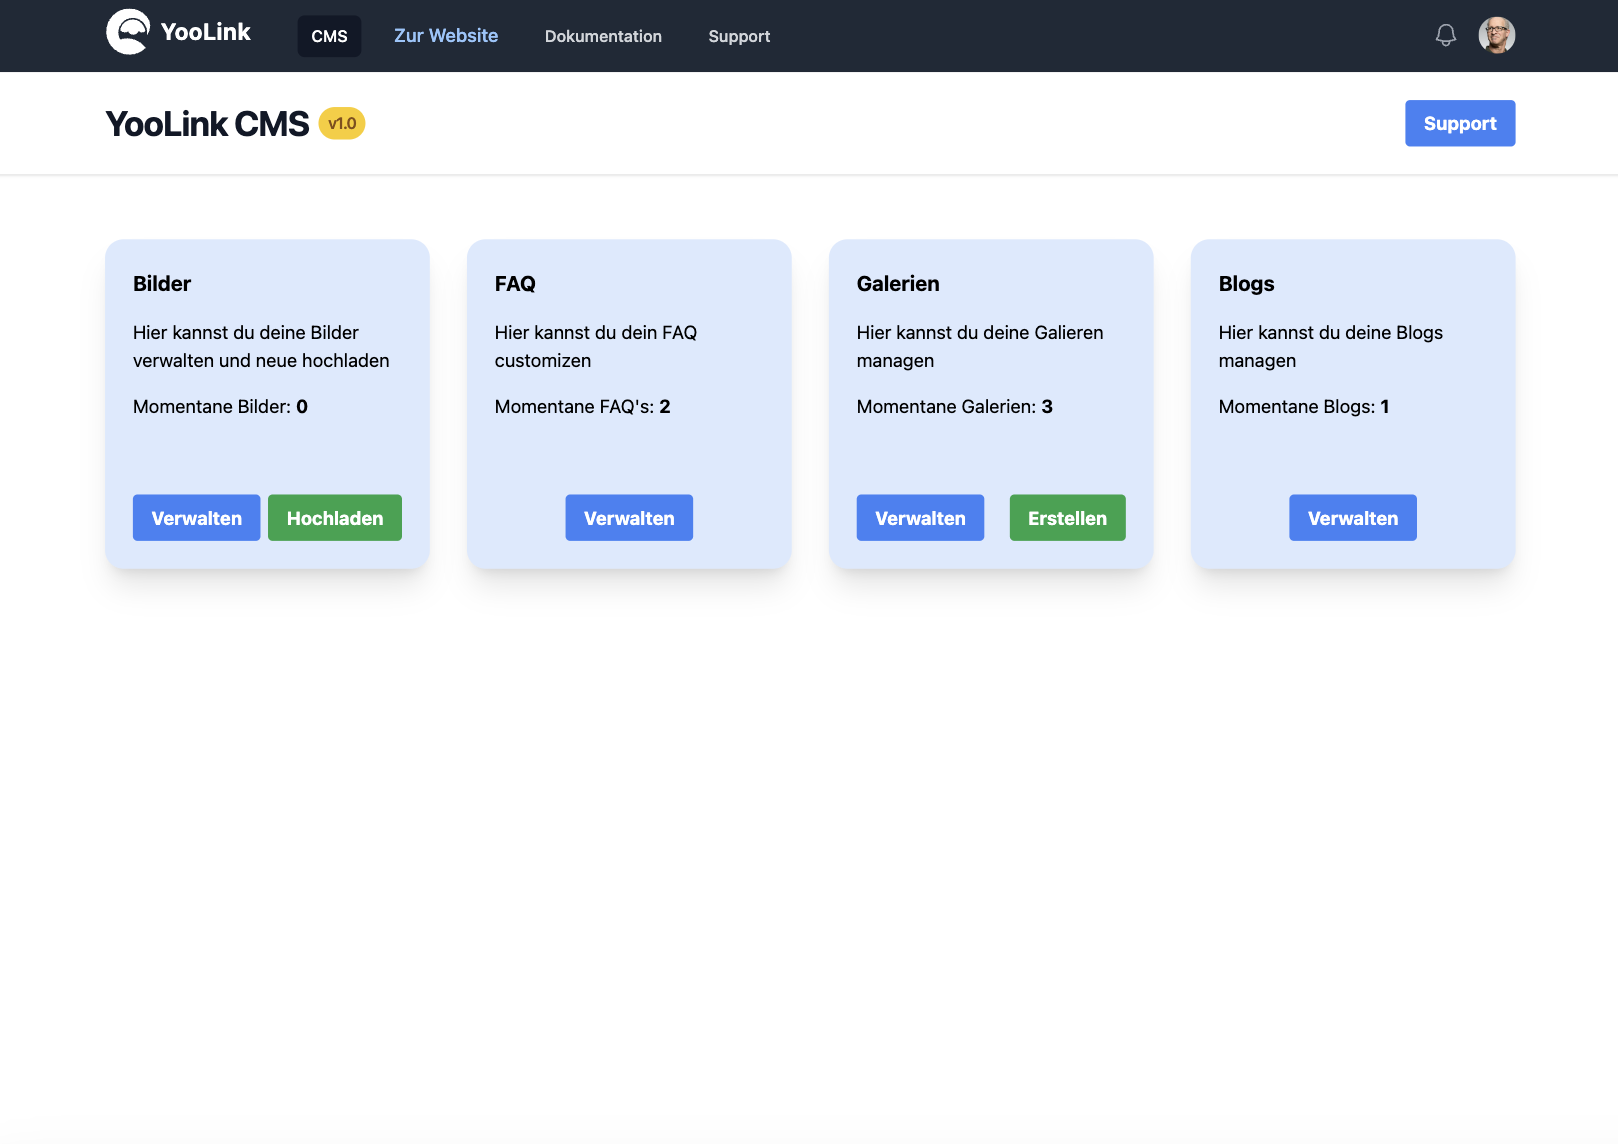1618x1144 pixels.
Task: Open the notifications bell icon
Action: click(x=1444, y=35)
